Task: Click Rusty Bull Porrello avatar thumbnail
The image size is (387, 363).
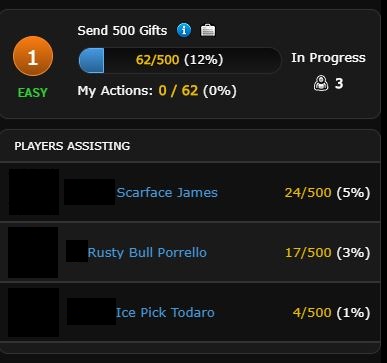Action: pyautogui.click(x=33, y=252)
